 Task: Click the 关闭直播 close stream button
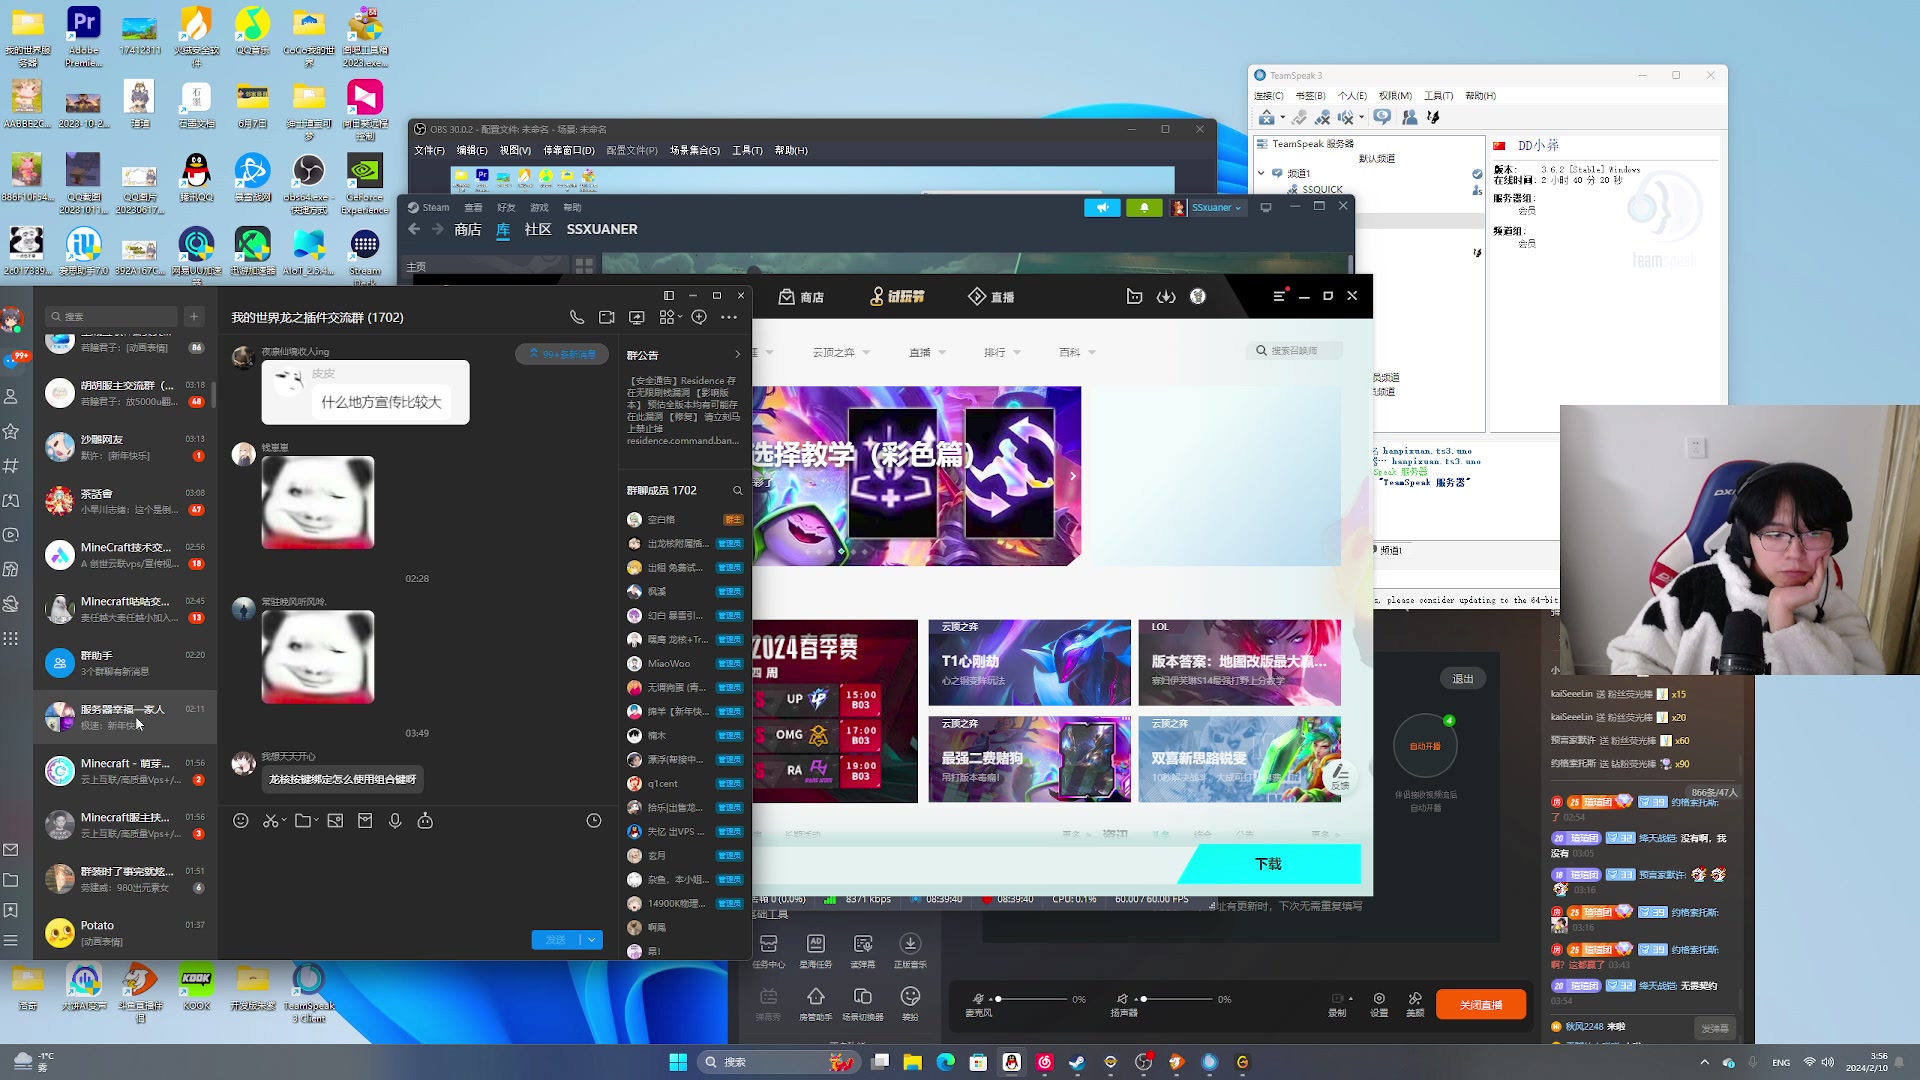(1481, 1005)
